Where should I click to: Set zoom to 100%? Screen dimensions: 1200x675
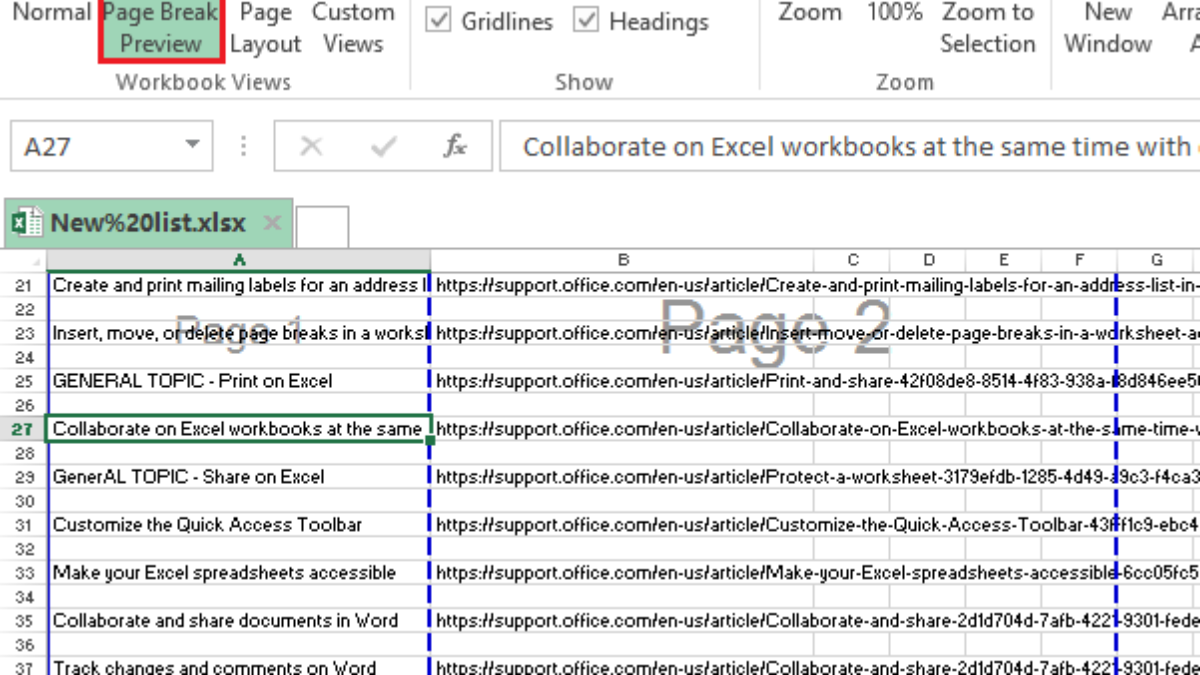coord(894,14)
